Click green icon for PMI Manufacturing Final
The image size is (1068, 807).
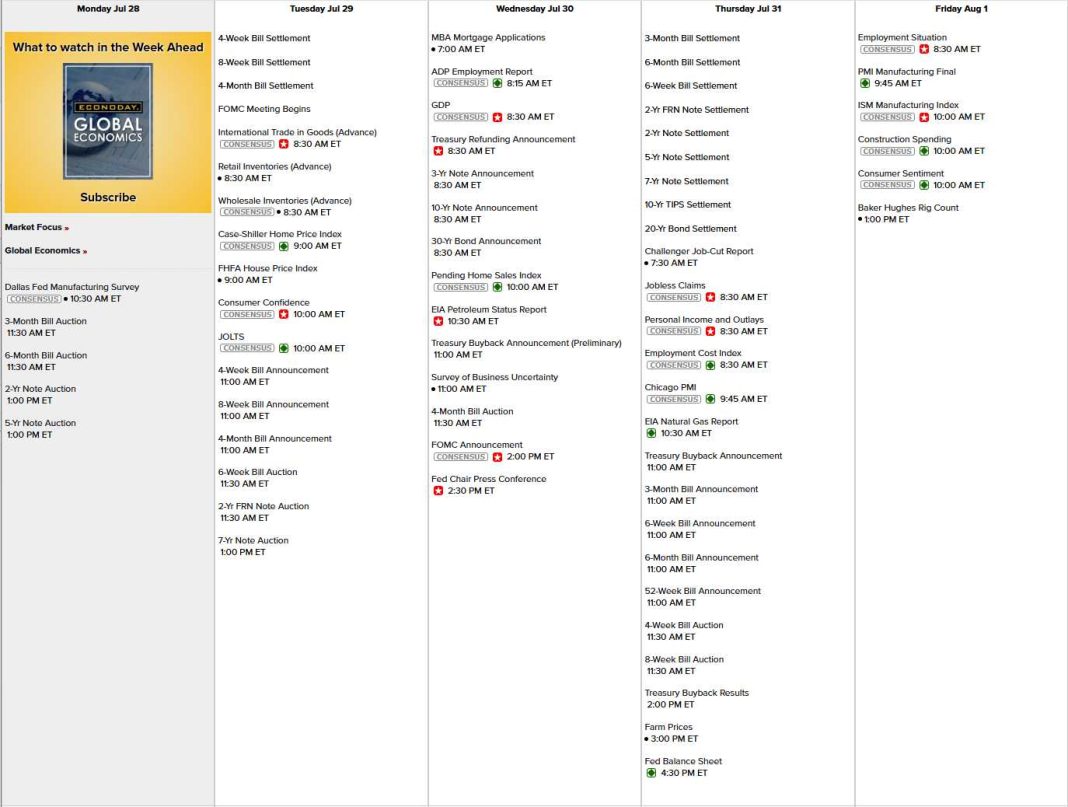tap(865, 83)
